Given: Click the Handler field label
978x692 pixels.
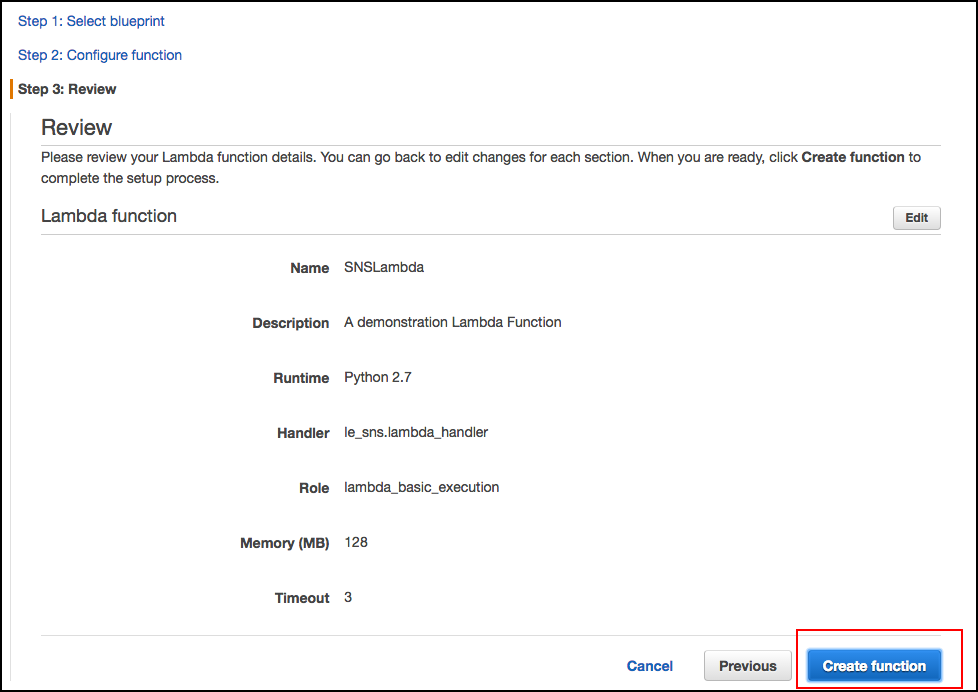Looking at the screenshot, I should tap(302, 433).
